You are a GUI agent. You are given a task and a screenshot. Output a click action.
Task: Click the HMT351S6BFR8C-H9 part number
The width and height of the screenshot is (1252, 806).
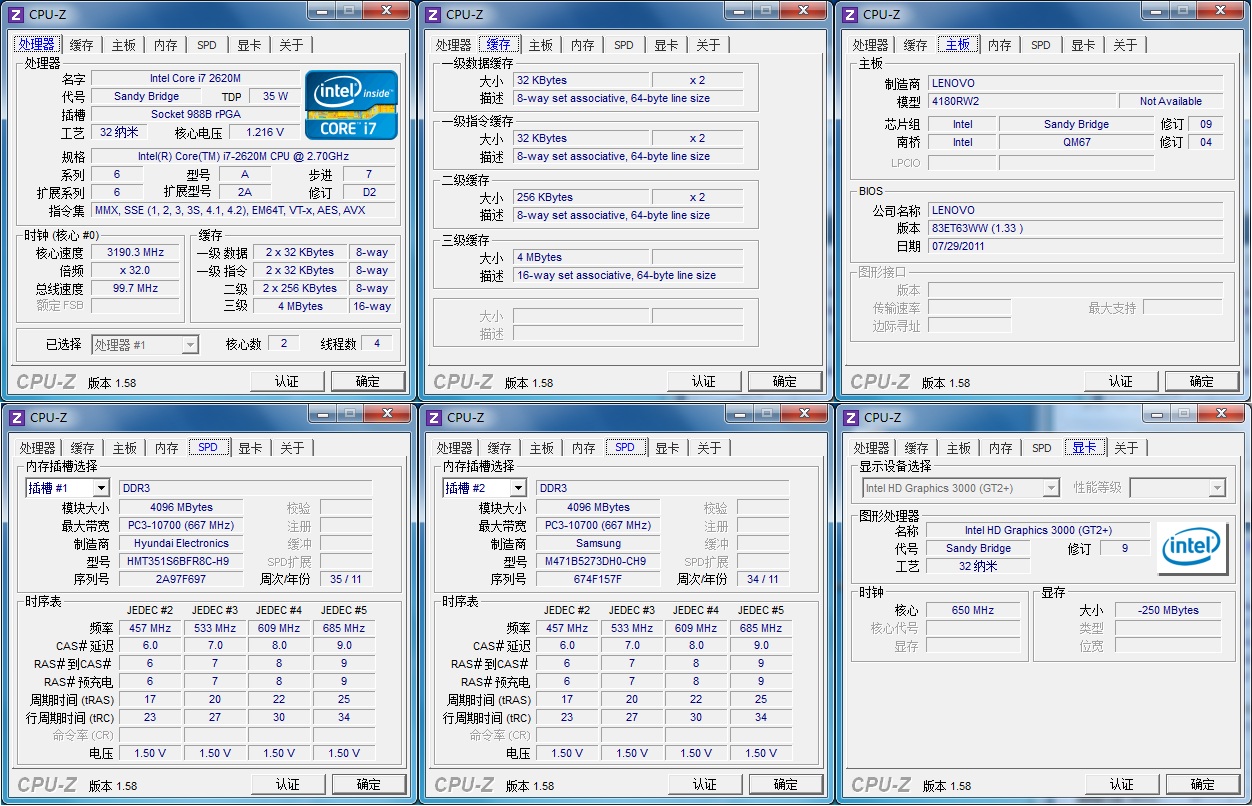tap(181, 561)
